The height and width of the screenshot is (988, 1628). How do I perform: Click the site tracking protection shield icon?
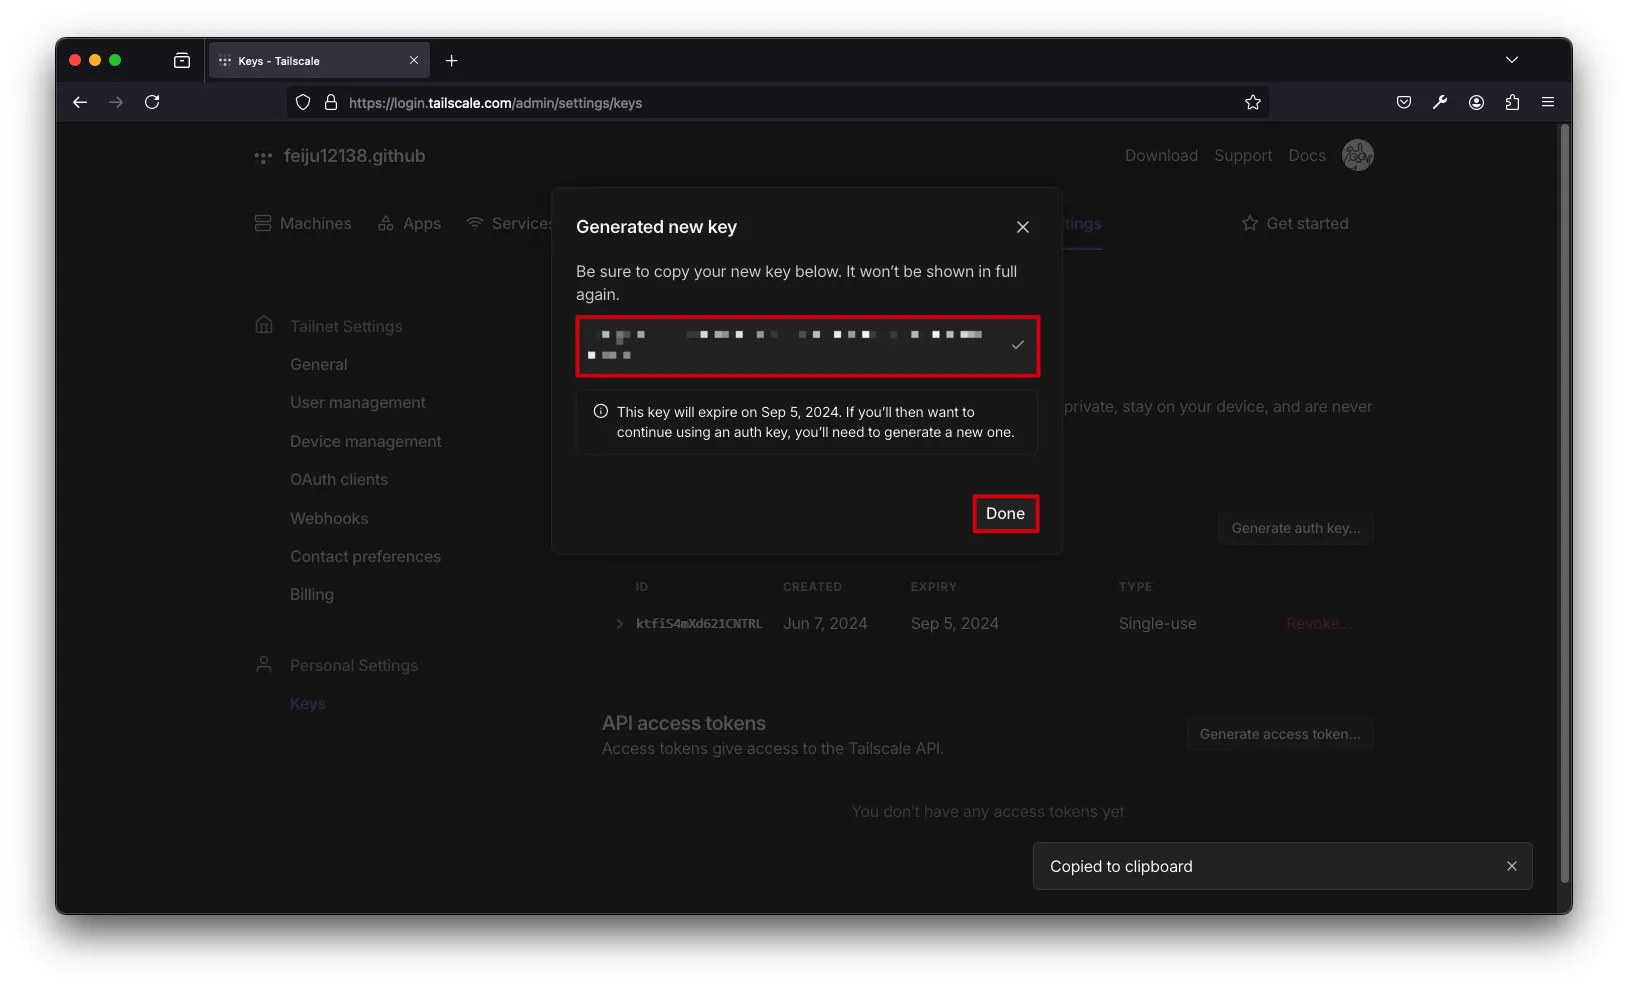pos(303,102)
